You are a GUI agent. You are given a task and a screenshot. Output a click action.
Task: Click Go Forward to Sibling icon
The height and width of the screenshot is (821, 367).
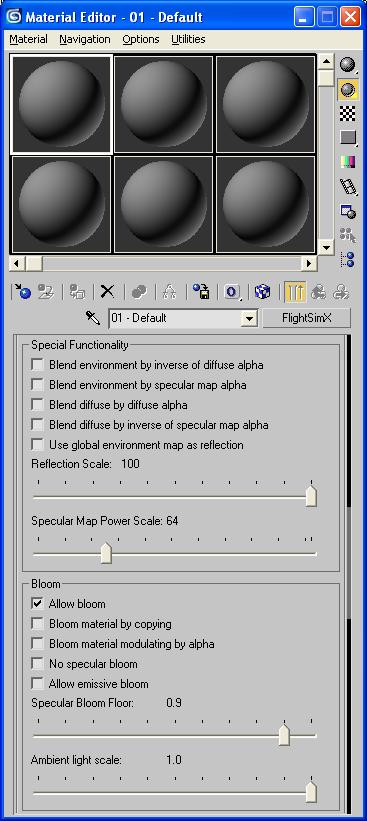point(341,292)
